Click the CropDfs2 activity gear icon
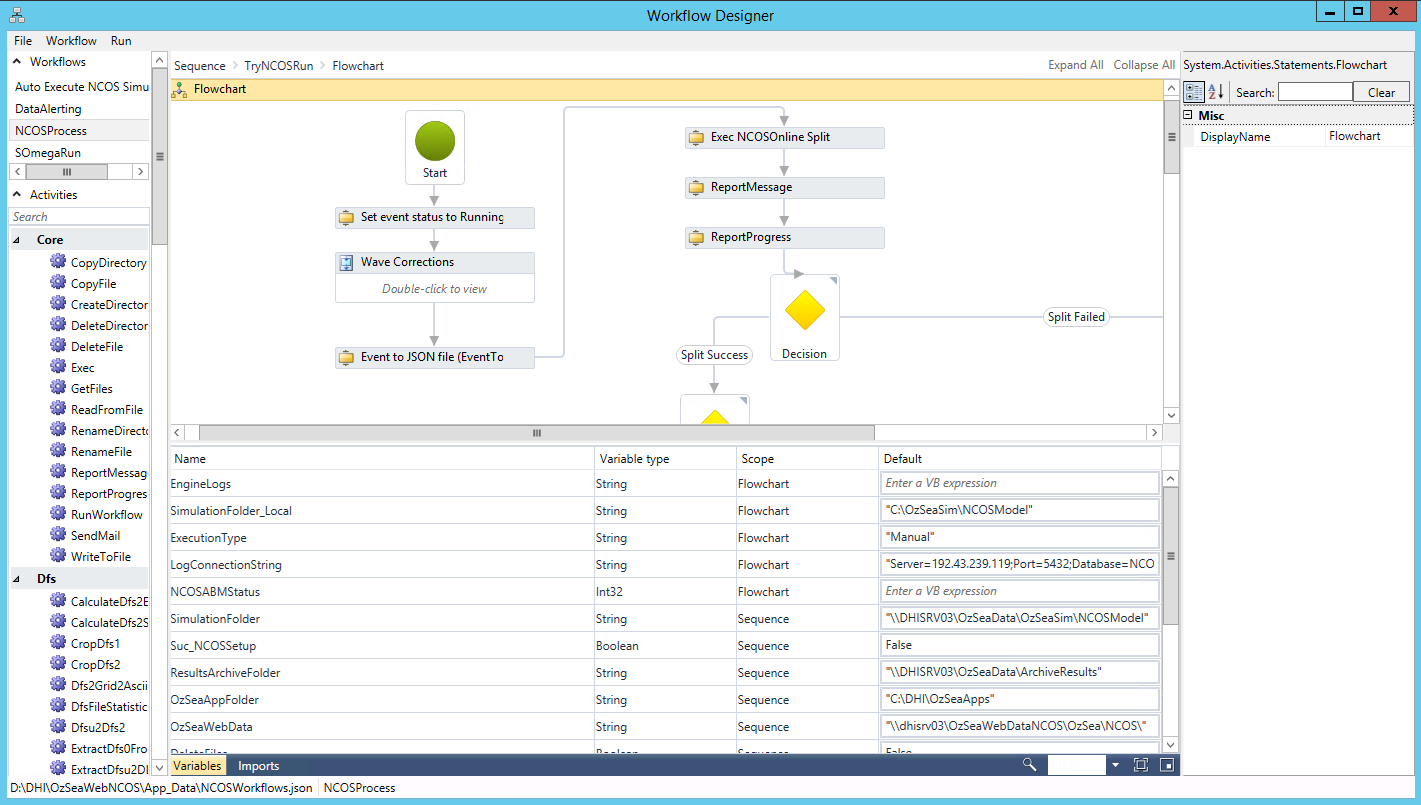Screen dimensions: 1421x805 58,664
